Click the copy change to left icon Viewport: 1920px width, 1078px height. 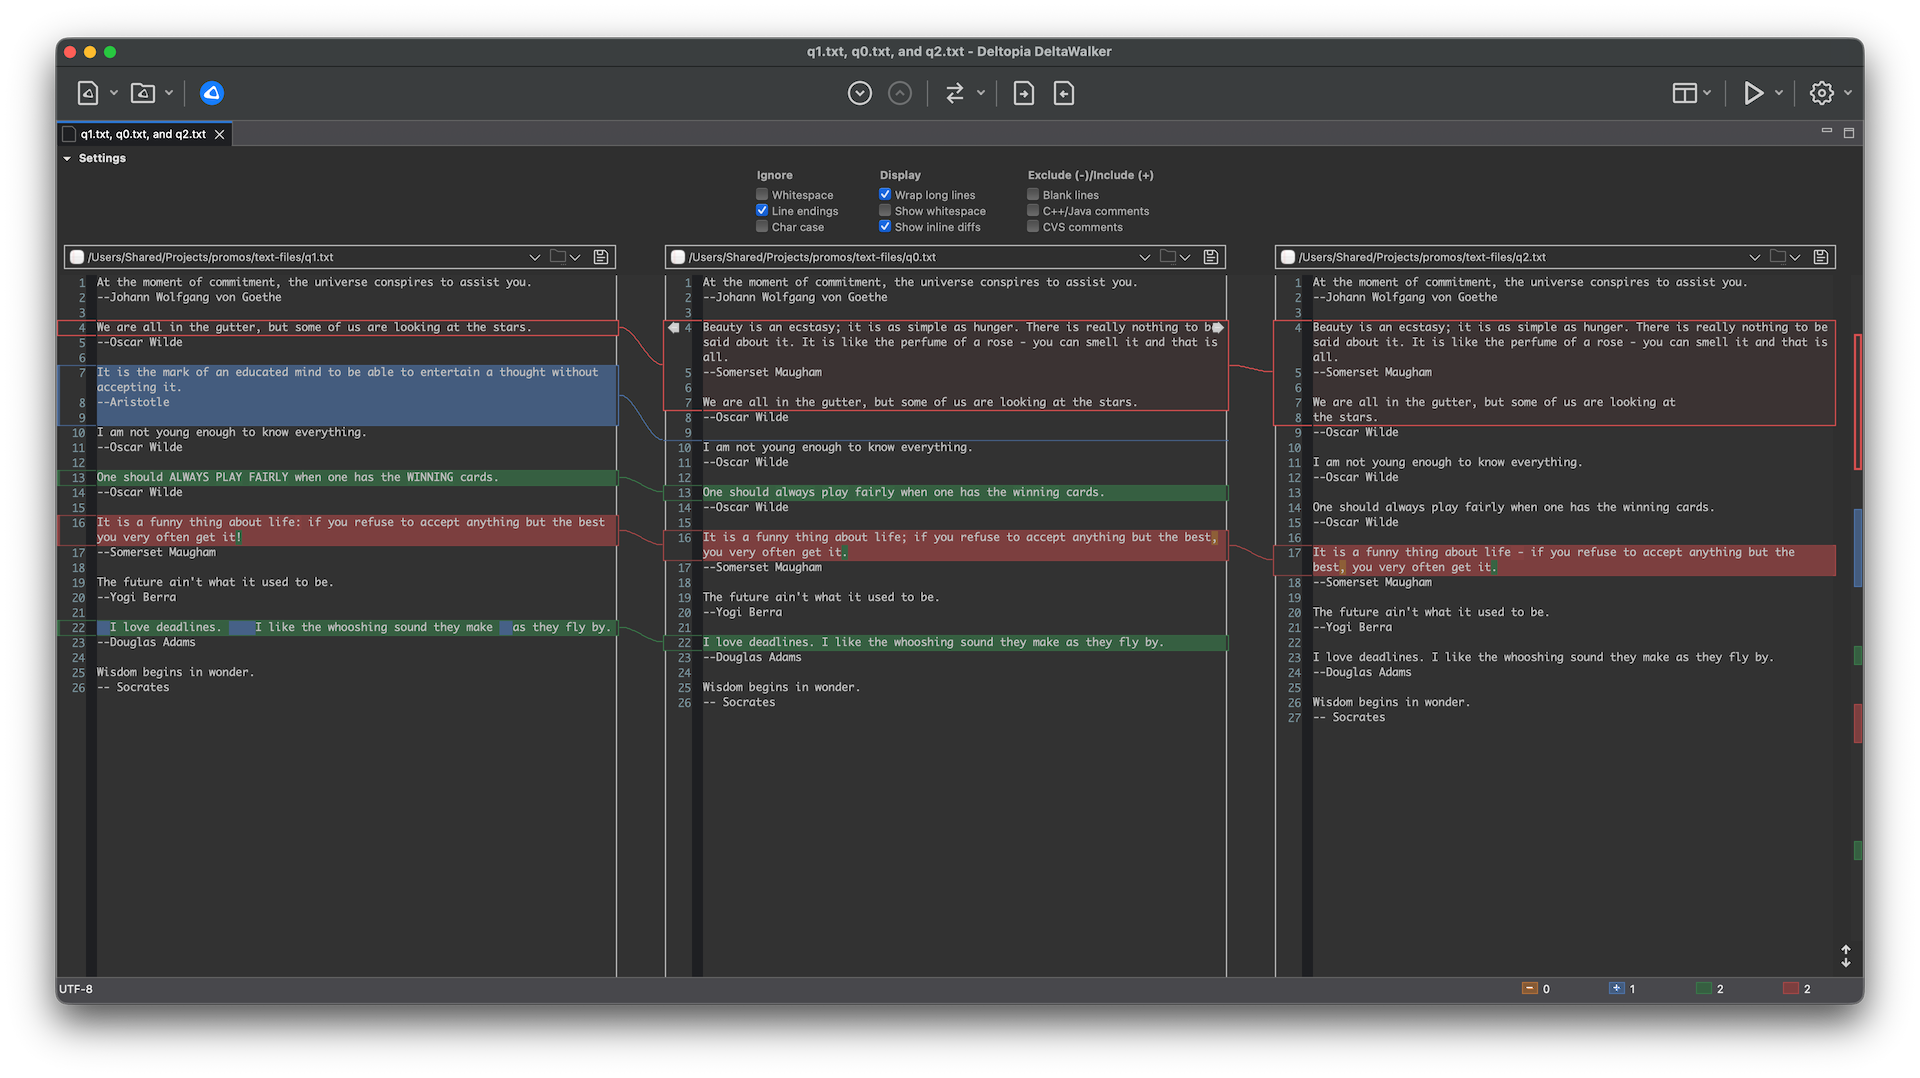[1064, 93]
